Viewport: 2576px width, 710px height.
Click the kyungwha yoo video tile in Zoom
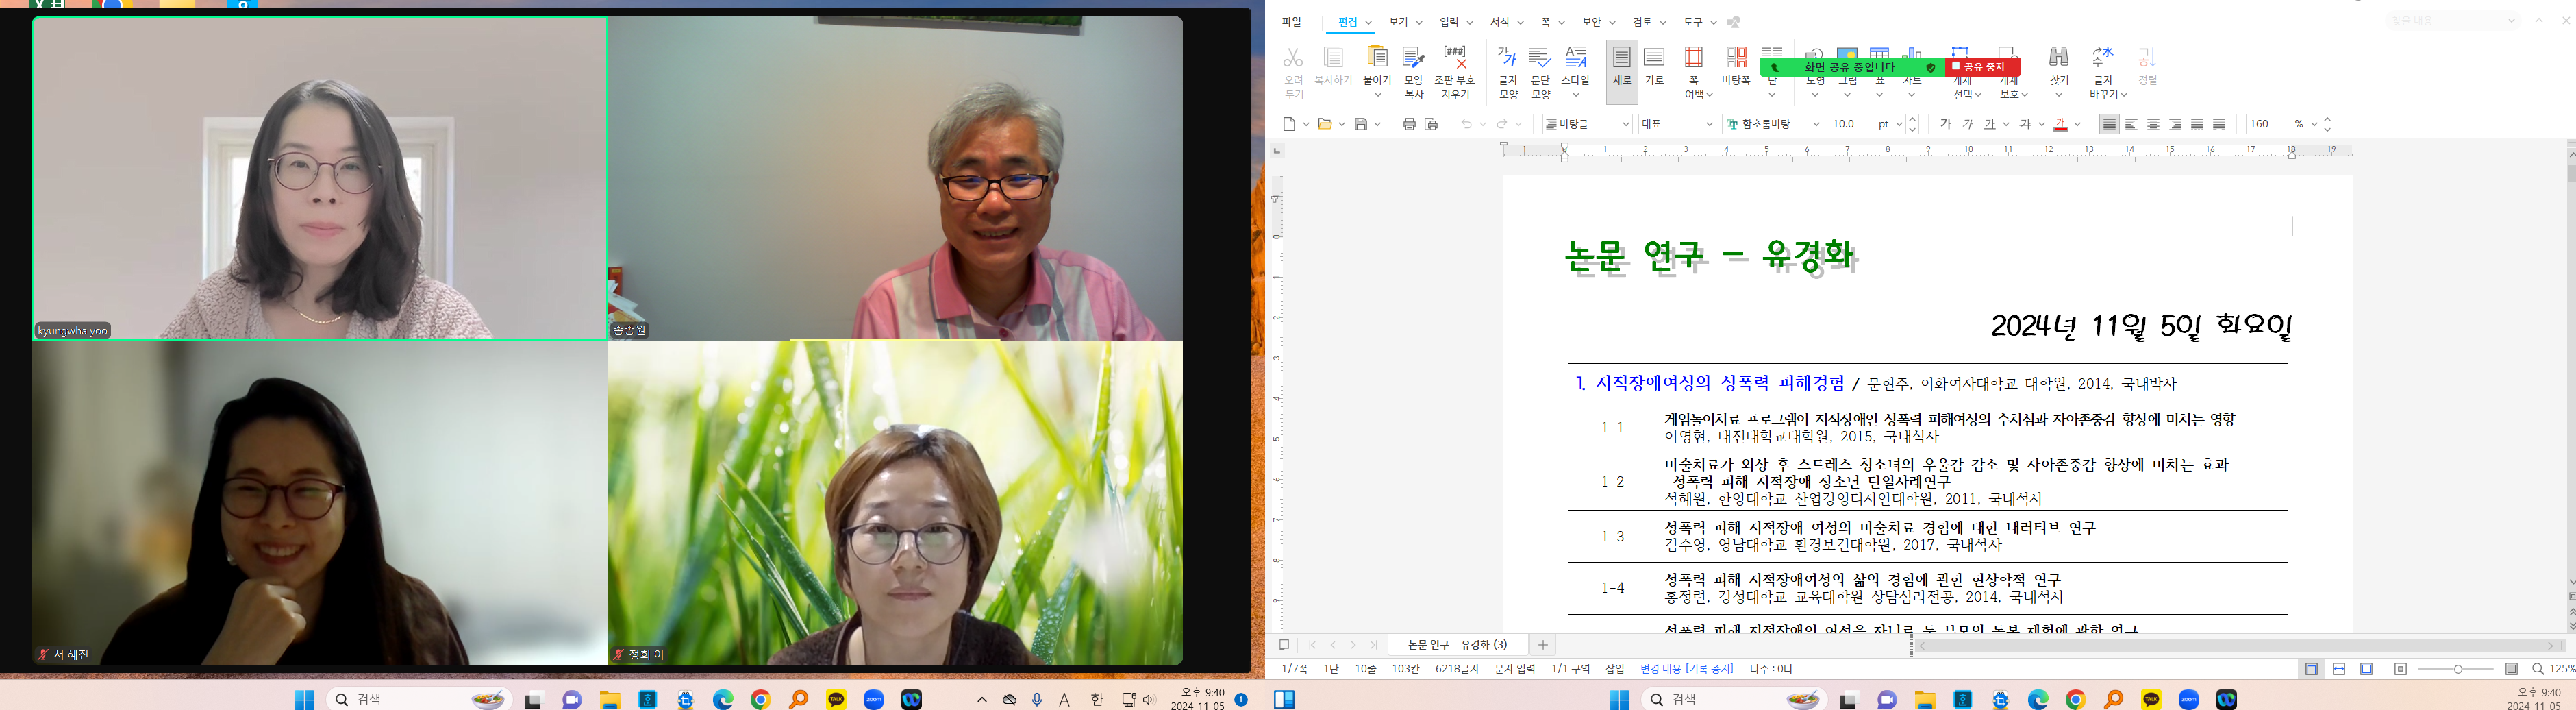(320, 178)
